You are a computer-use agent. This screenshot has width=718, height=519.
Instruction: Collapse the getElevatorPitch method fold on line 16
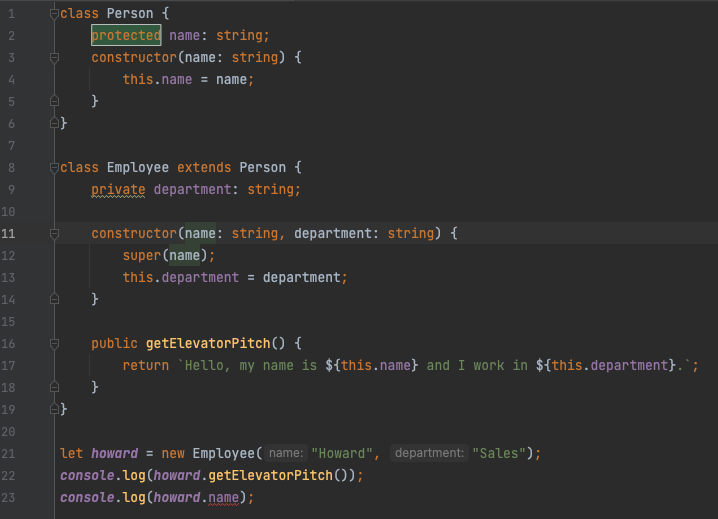click(x=54, y=343)
